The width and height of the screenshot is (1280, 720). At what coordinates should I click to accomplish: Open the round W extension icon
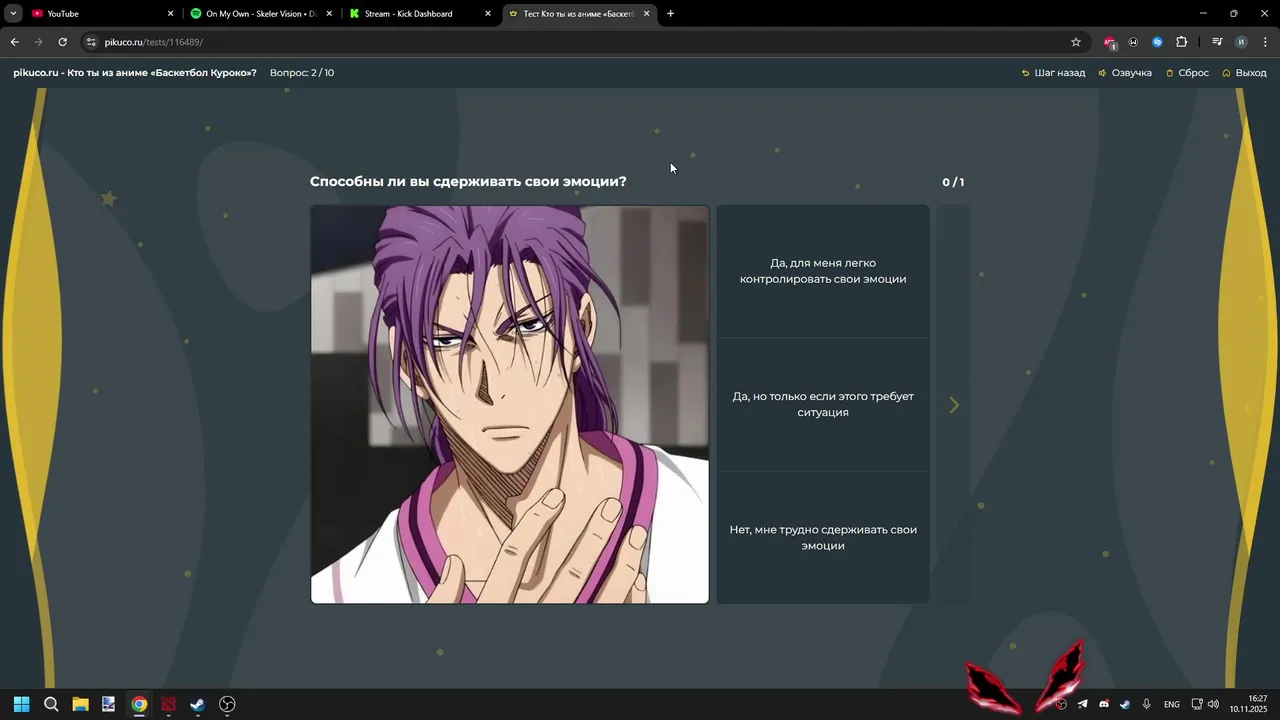pyautogui.click(x=1133, y=42)
